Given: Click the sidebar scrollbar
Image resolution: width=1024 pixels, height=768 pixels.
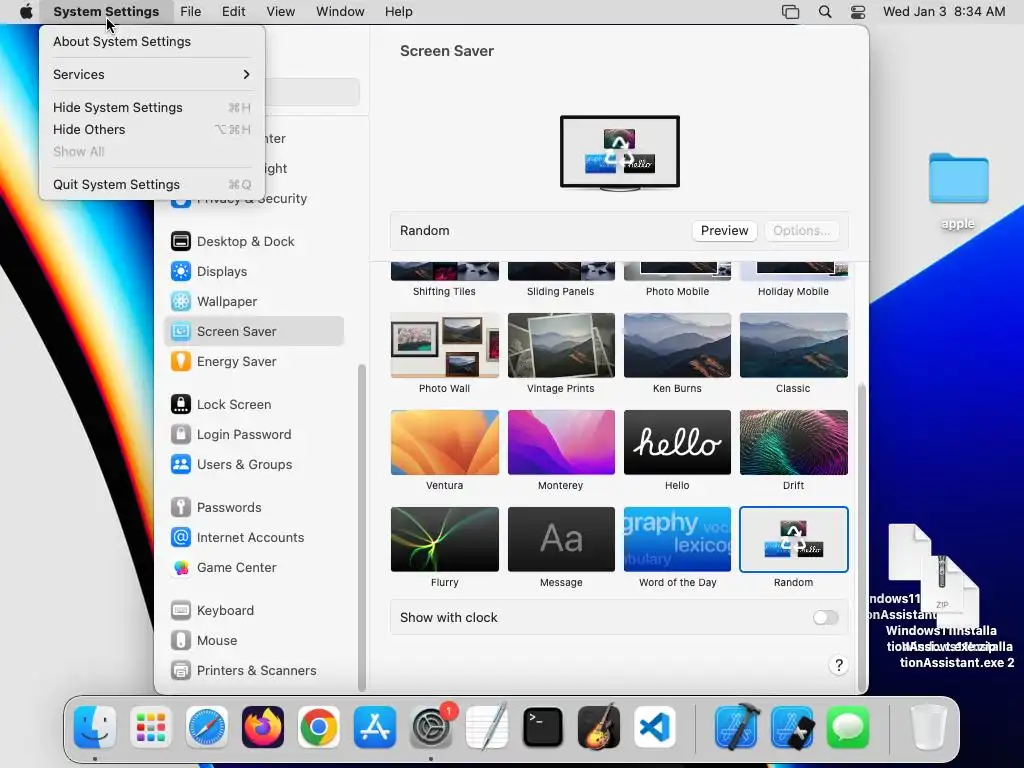Looking at the screenshot, I should click(362, 527).
